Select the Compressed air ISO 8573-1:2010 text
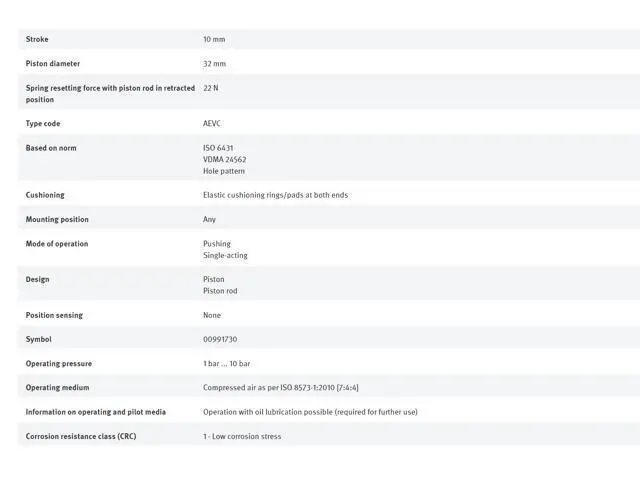 [280, 387]
